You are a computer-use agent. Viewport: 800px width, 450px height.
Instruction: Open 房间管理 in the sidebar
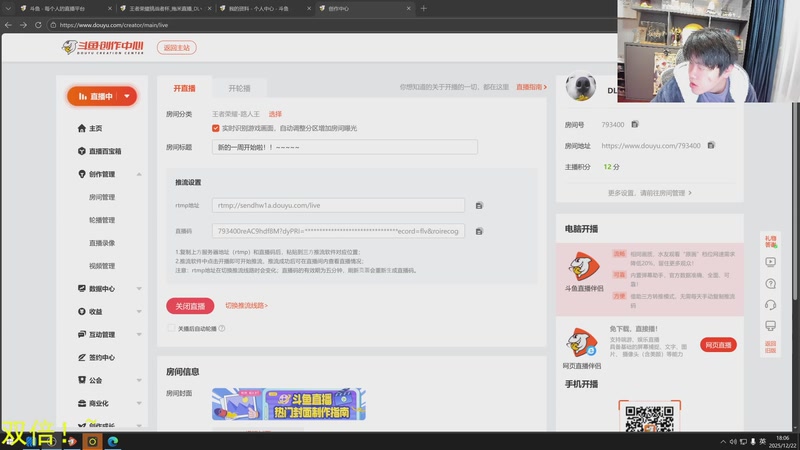point(102,197)
